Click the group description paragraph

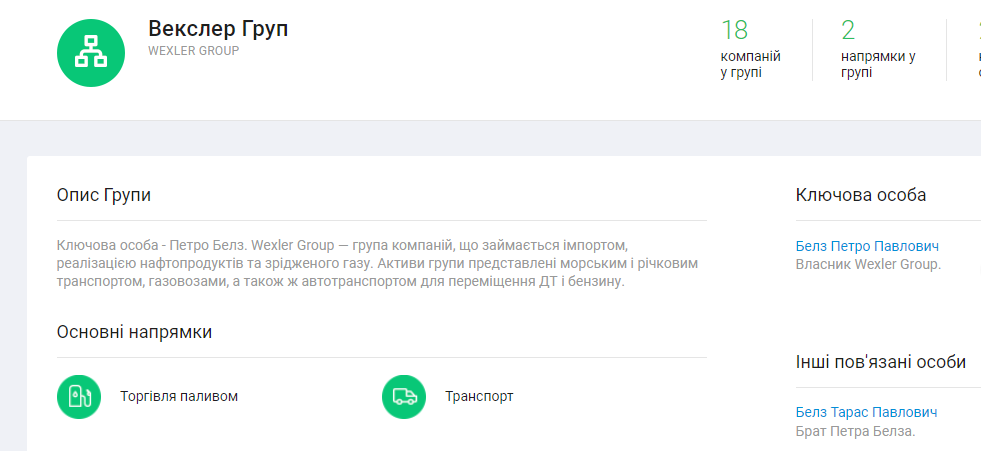(377, 263)
